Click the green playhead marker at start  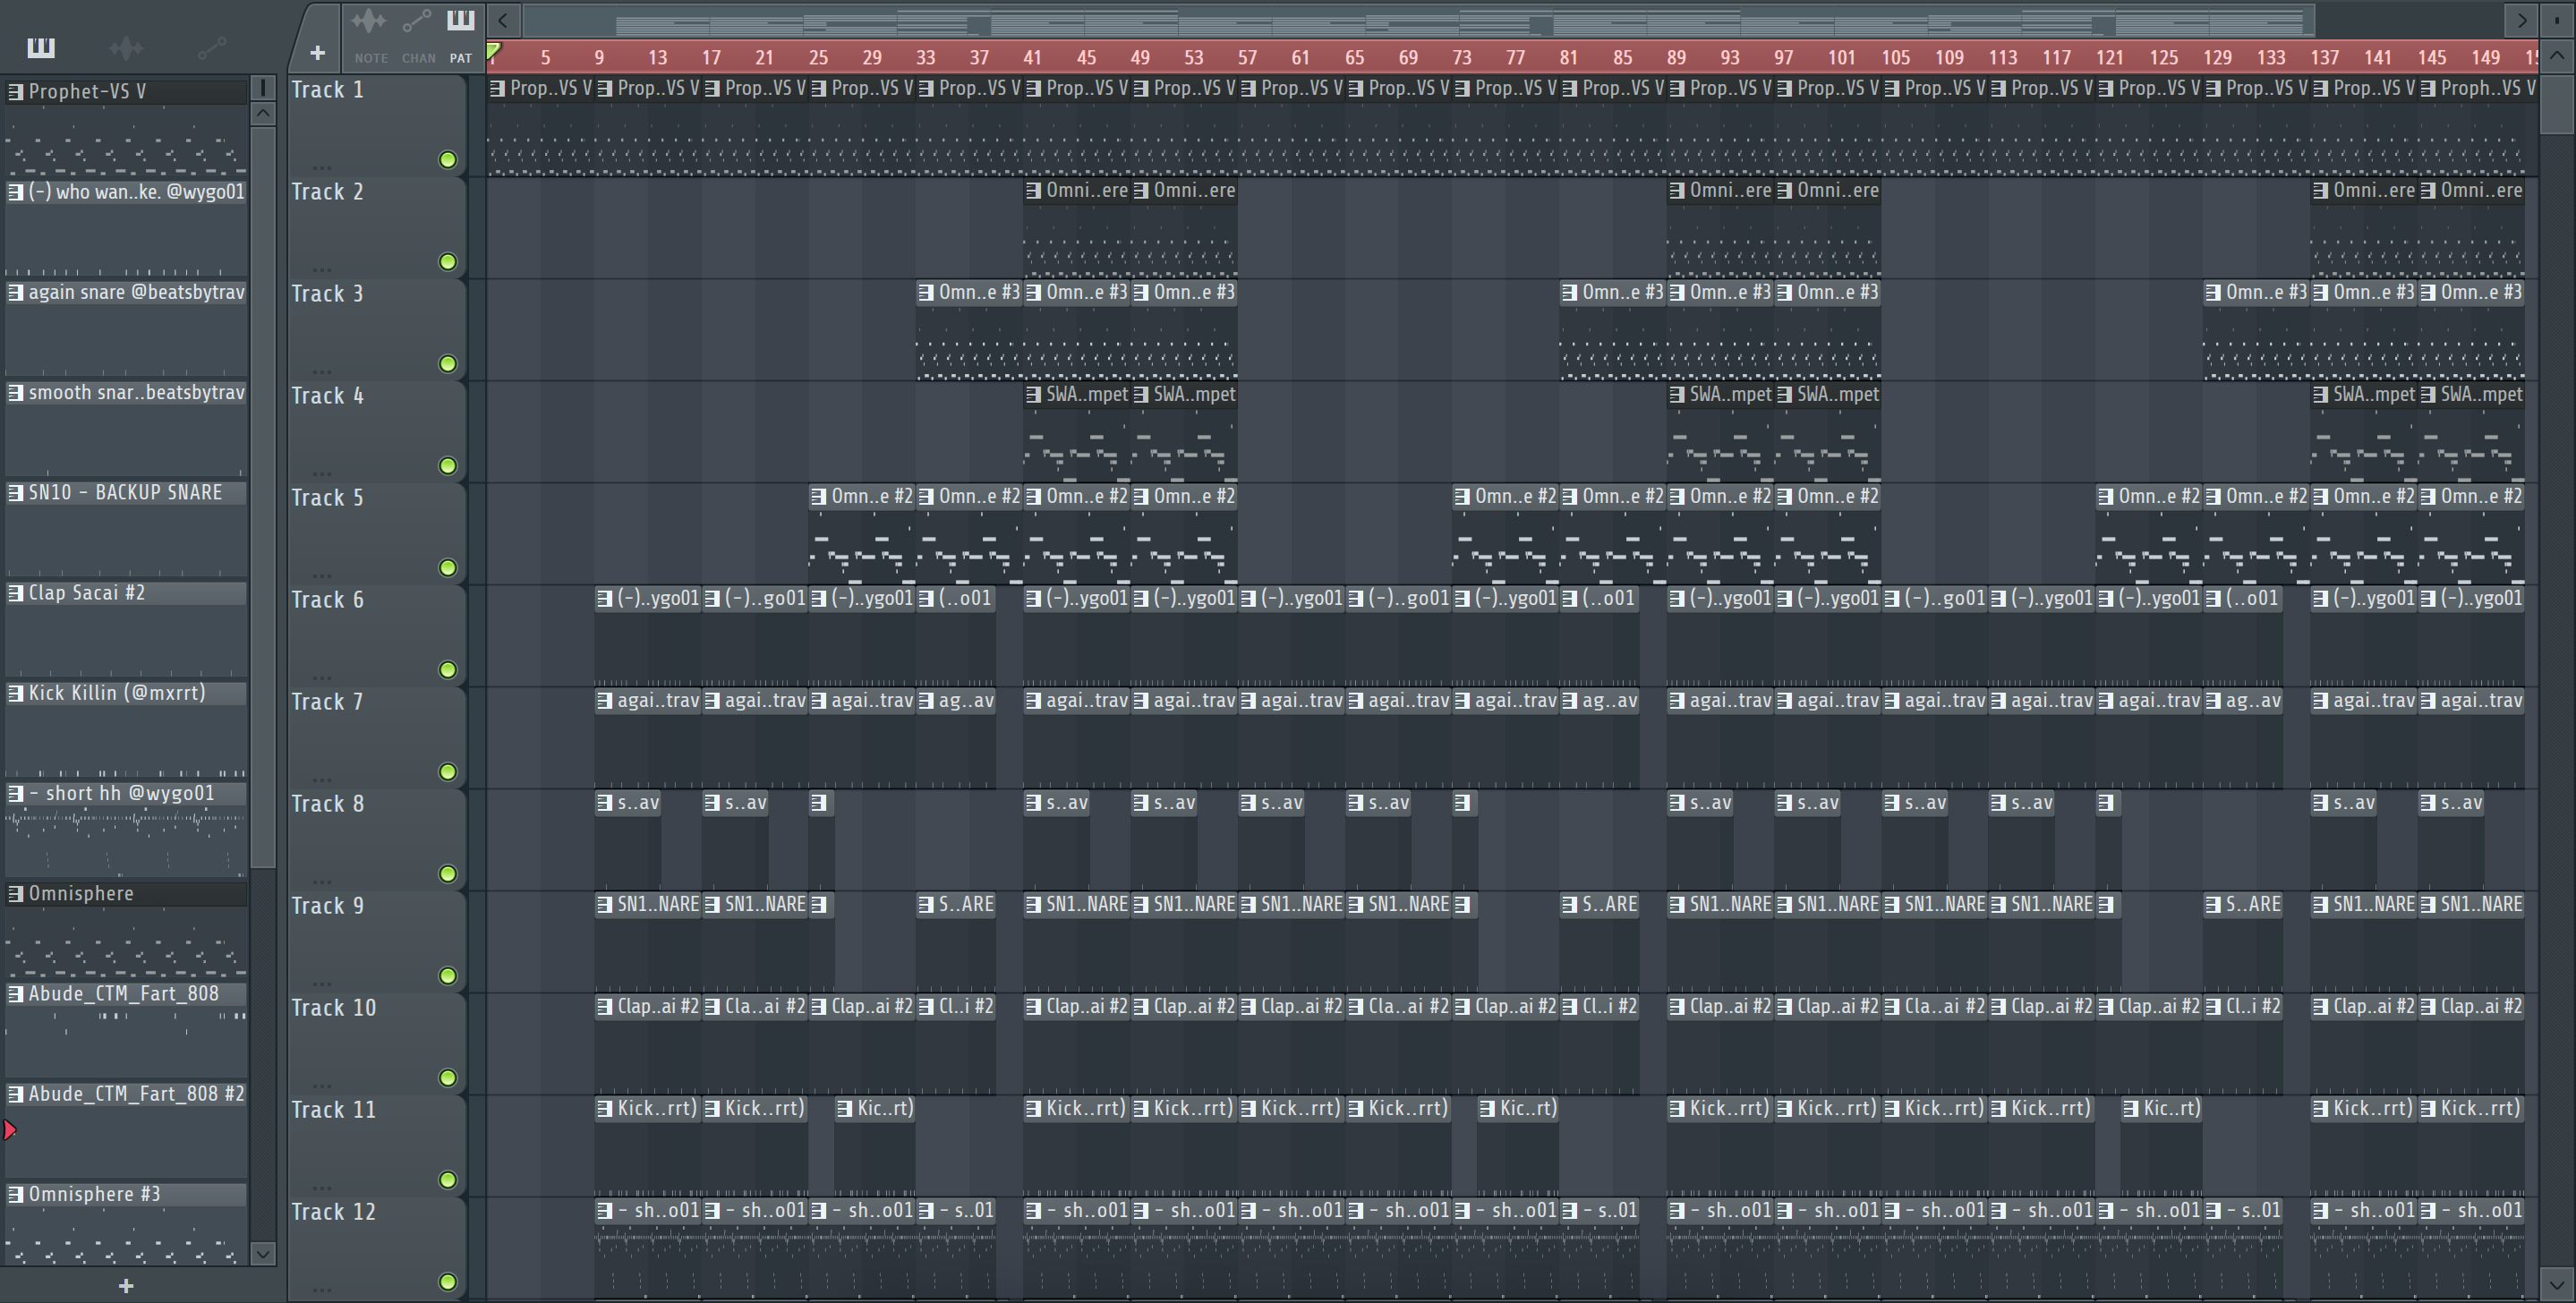494,51
